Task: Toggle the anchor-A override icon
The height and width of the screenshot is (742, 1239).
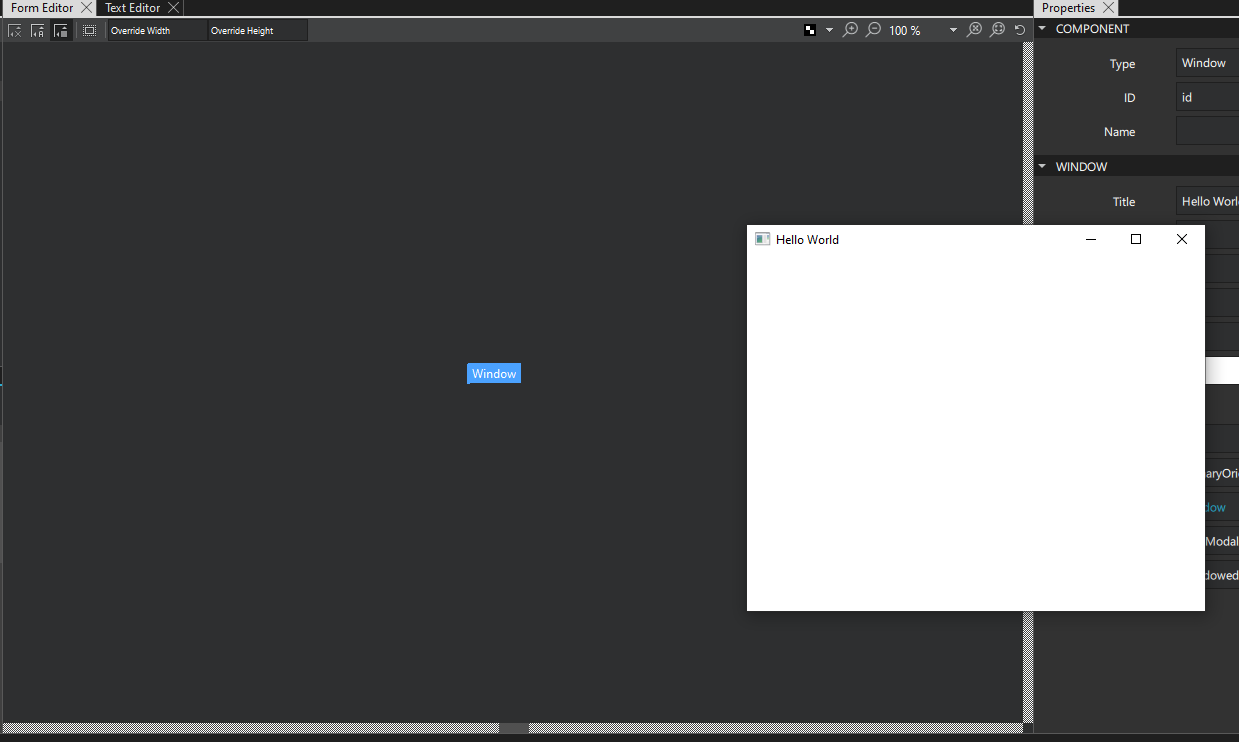Action: [x=37, y=30]
